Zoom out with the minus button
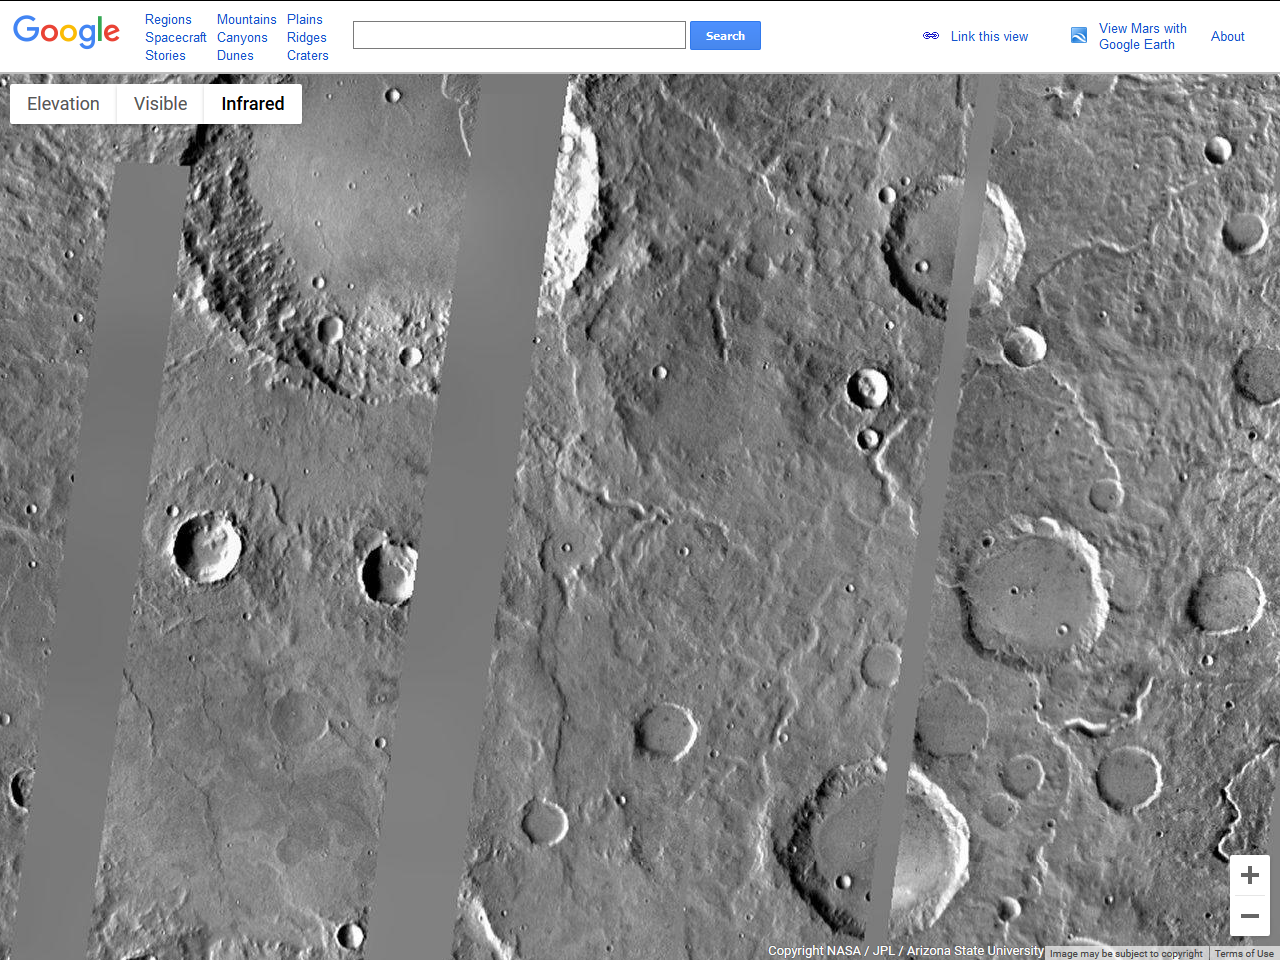Viewport: 1280px width, 960px height. (1250, 916)
